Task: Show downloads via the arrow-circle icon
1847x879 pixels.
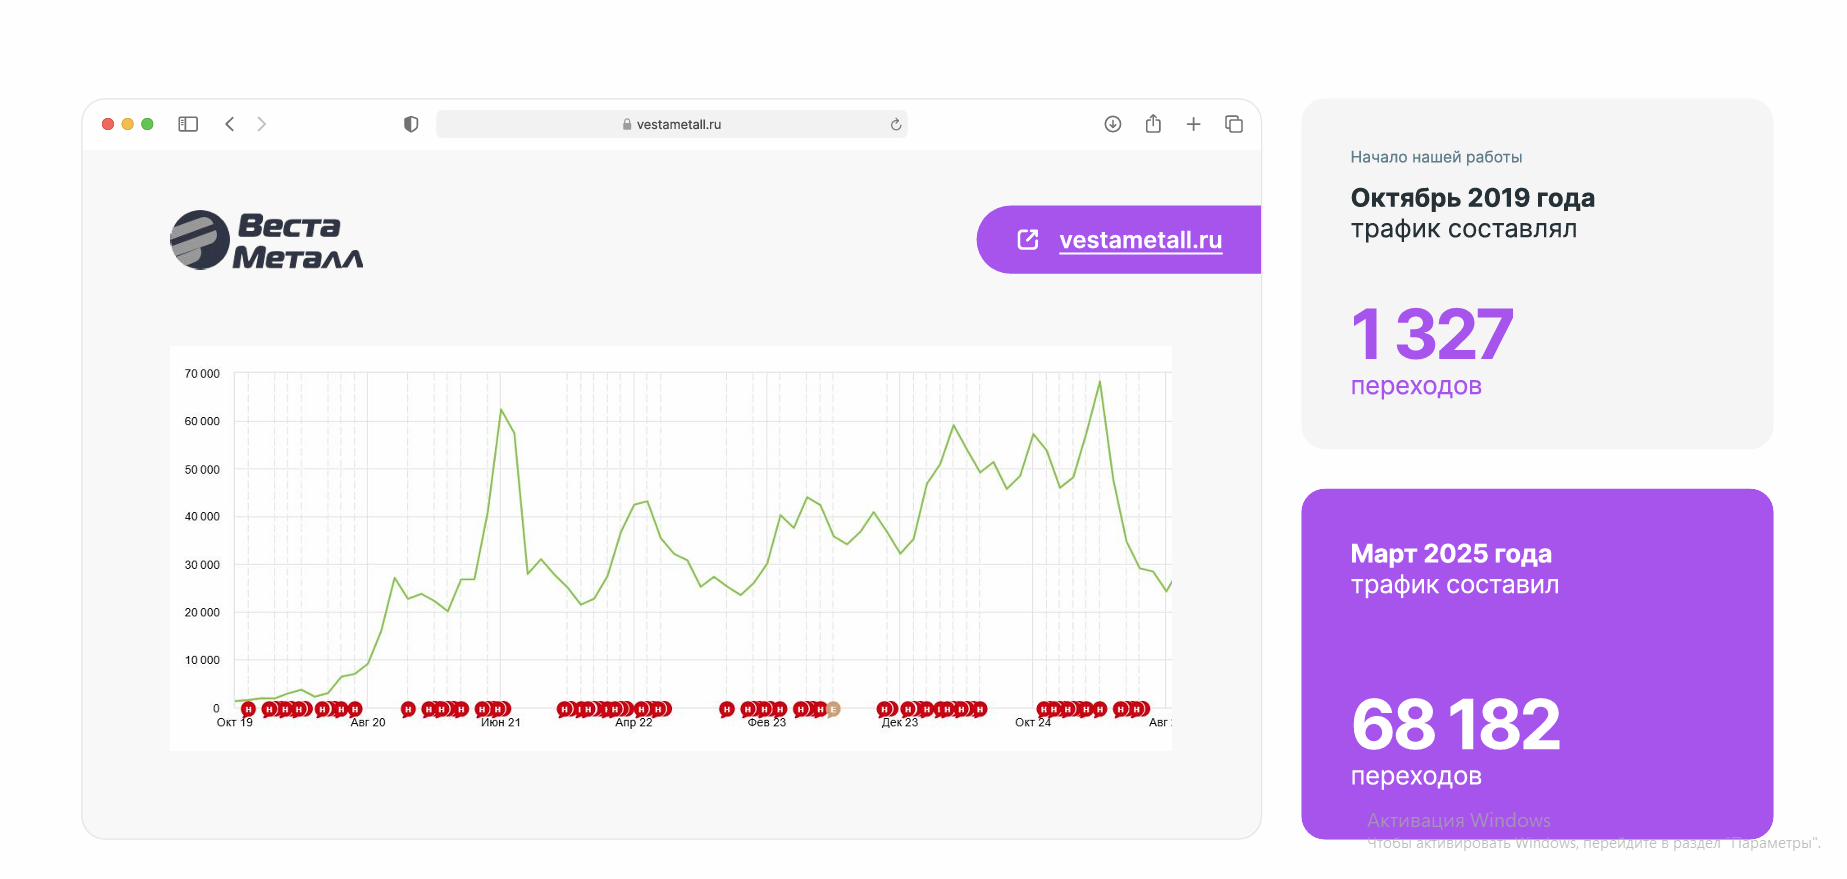Action: coord(1113,124)
